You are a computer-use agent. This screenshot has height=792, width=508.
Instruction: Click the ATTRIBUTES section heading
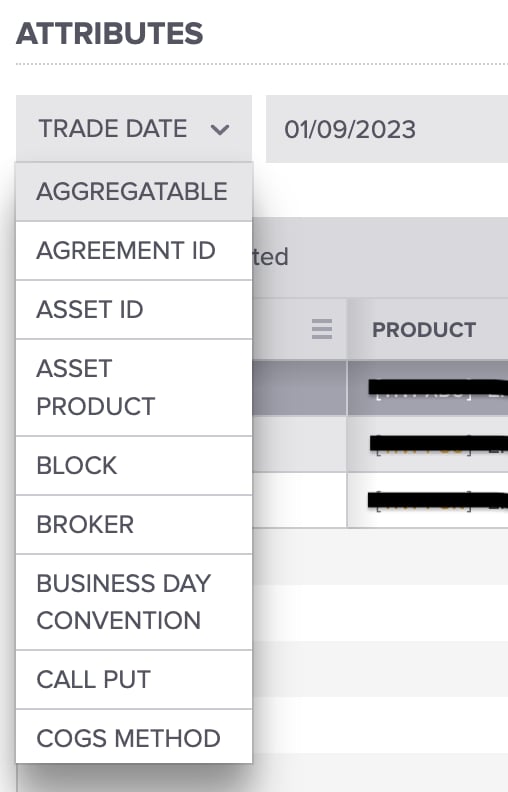pos(110,33)
